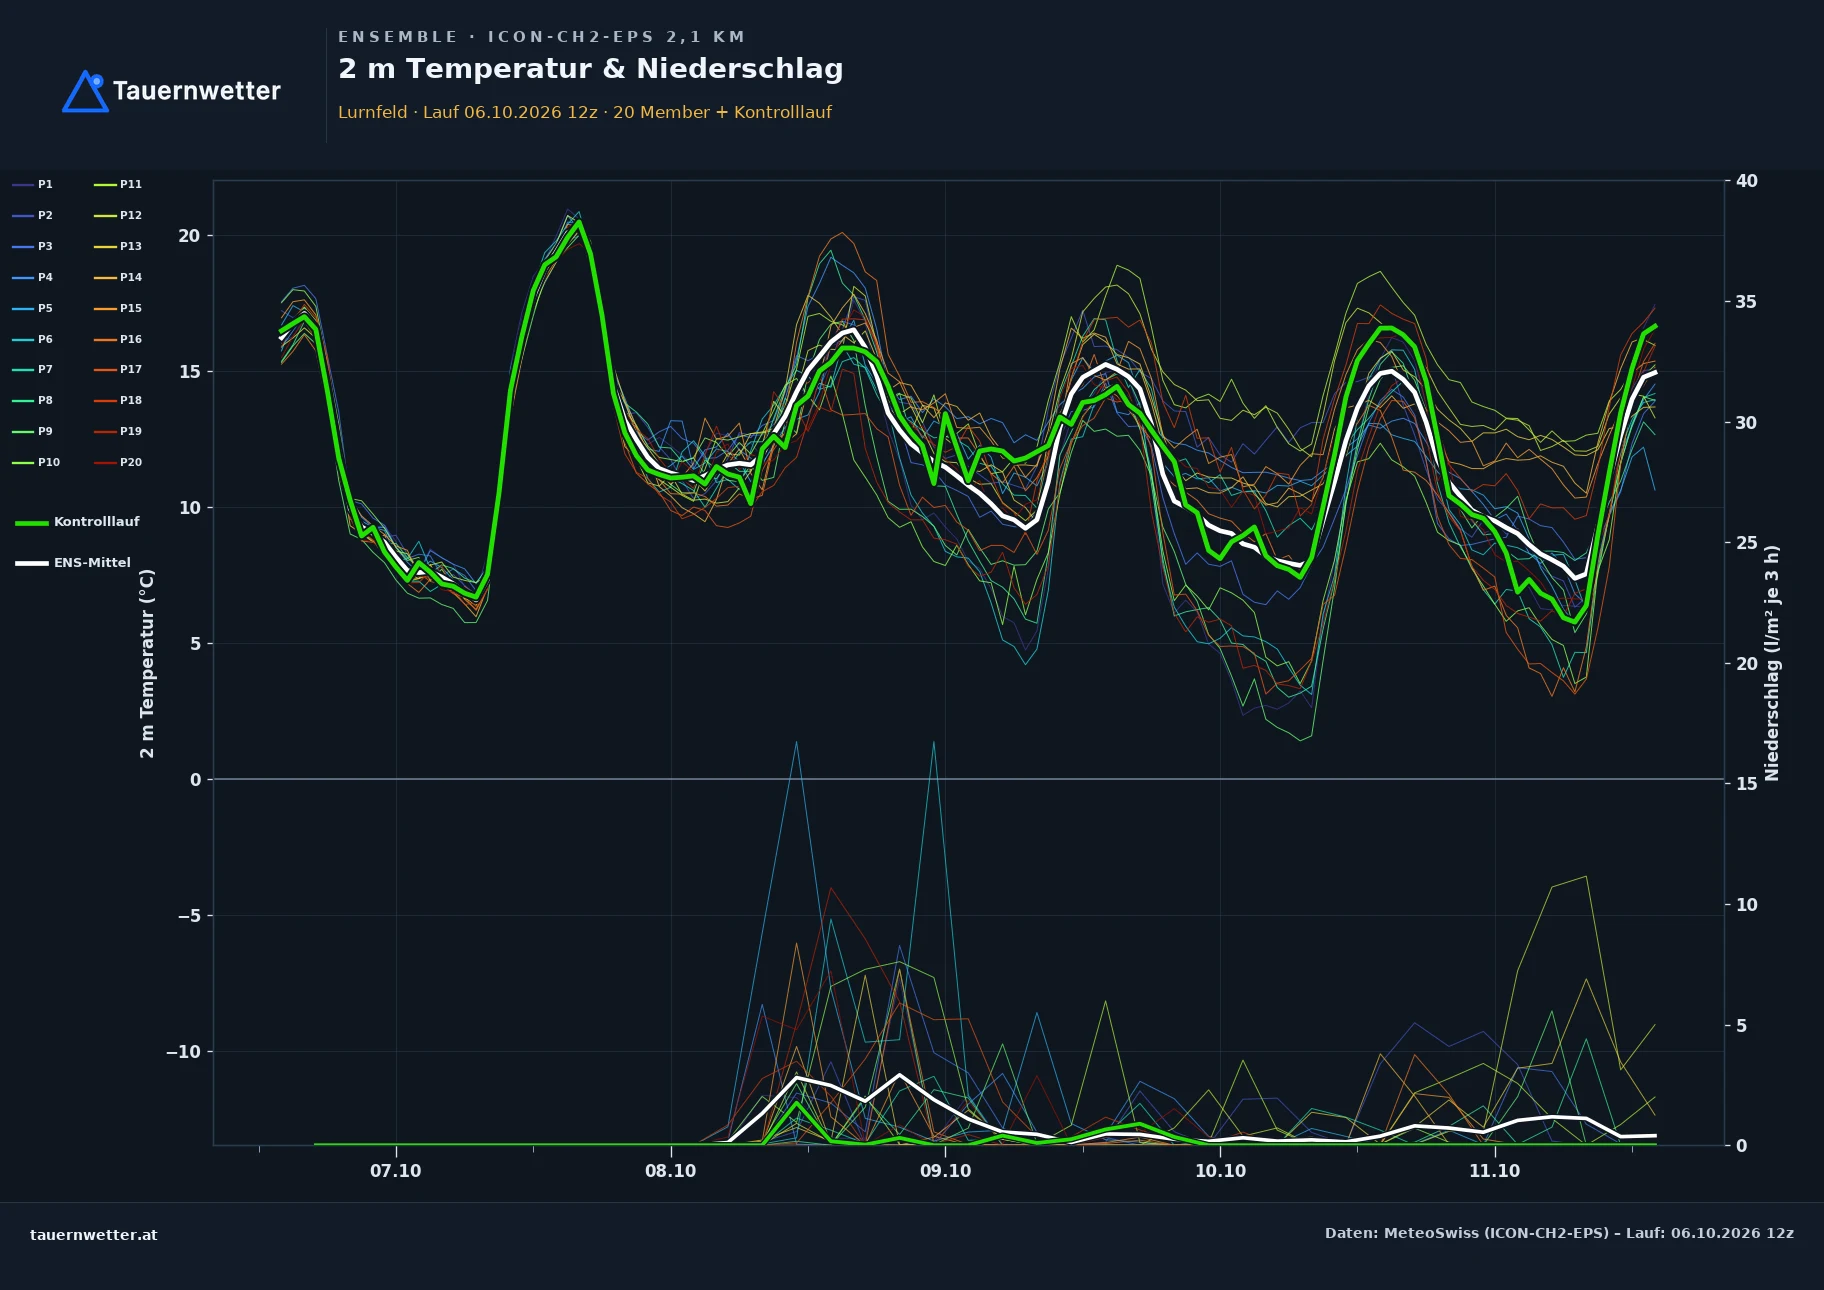Open the tauernwetter.at footer link

click(x=94, y=1235)
